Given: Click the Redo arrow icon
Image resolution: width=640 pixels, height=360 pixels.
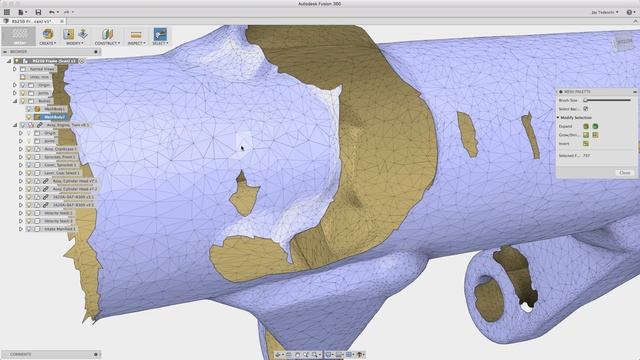Looking at the screenshot, I should click(67, 12).
